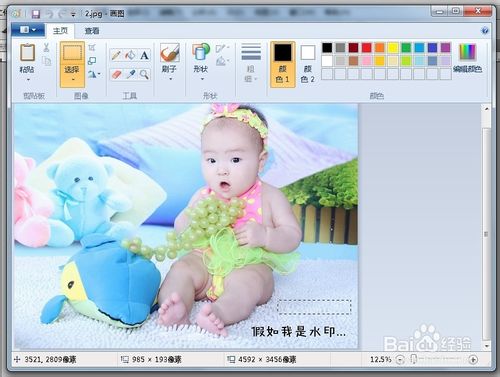Expand the Select options arrow
The height and width of the screenshot is (377, 500).
(x=73, y=80)
